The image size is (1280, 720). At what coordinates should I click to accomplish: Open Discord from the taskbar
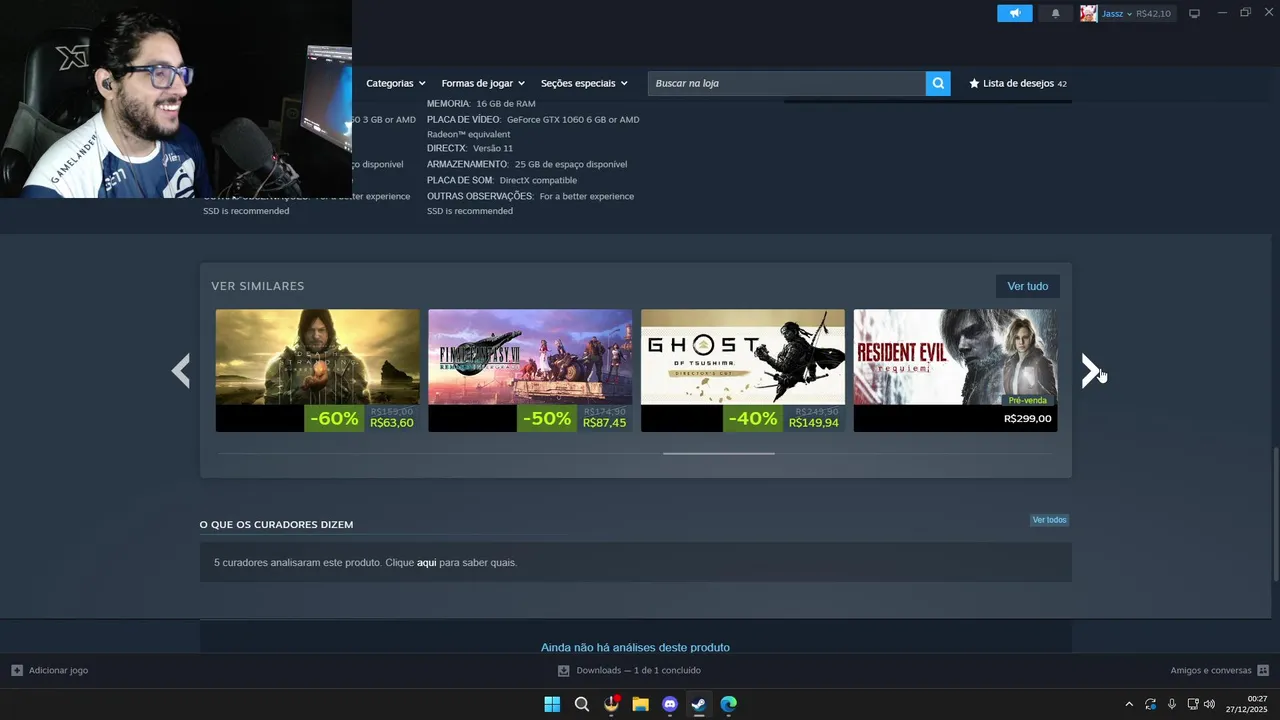(670, 704)
